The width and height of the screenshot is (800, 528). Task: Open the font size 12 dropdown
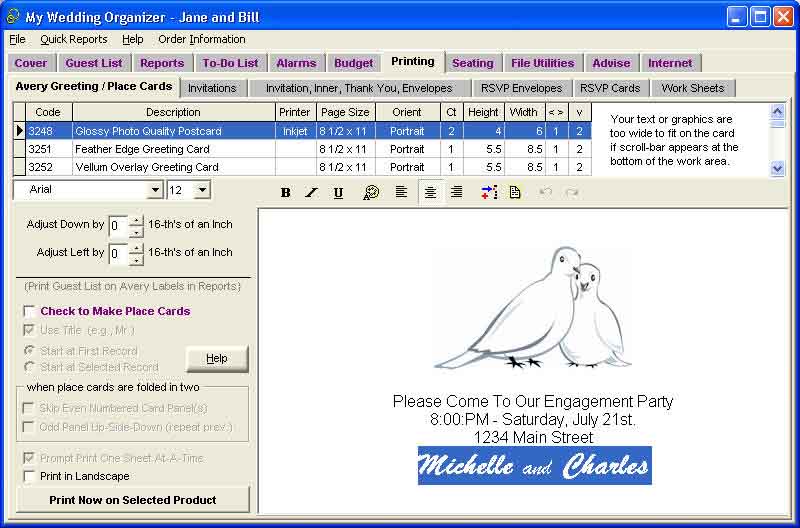(x=203, y=190)
